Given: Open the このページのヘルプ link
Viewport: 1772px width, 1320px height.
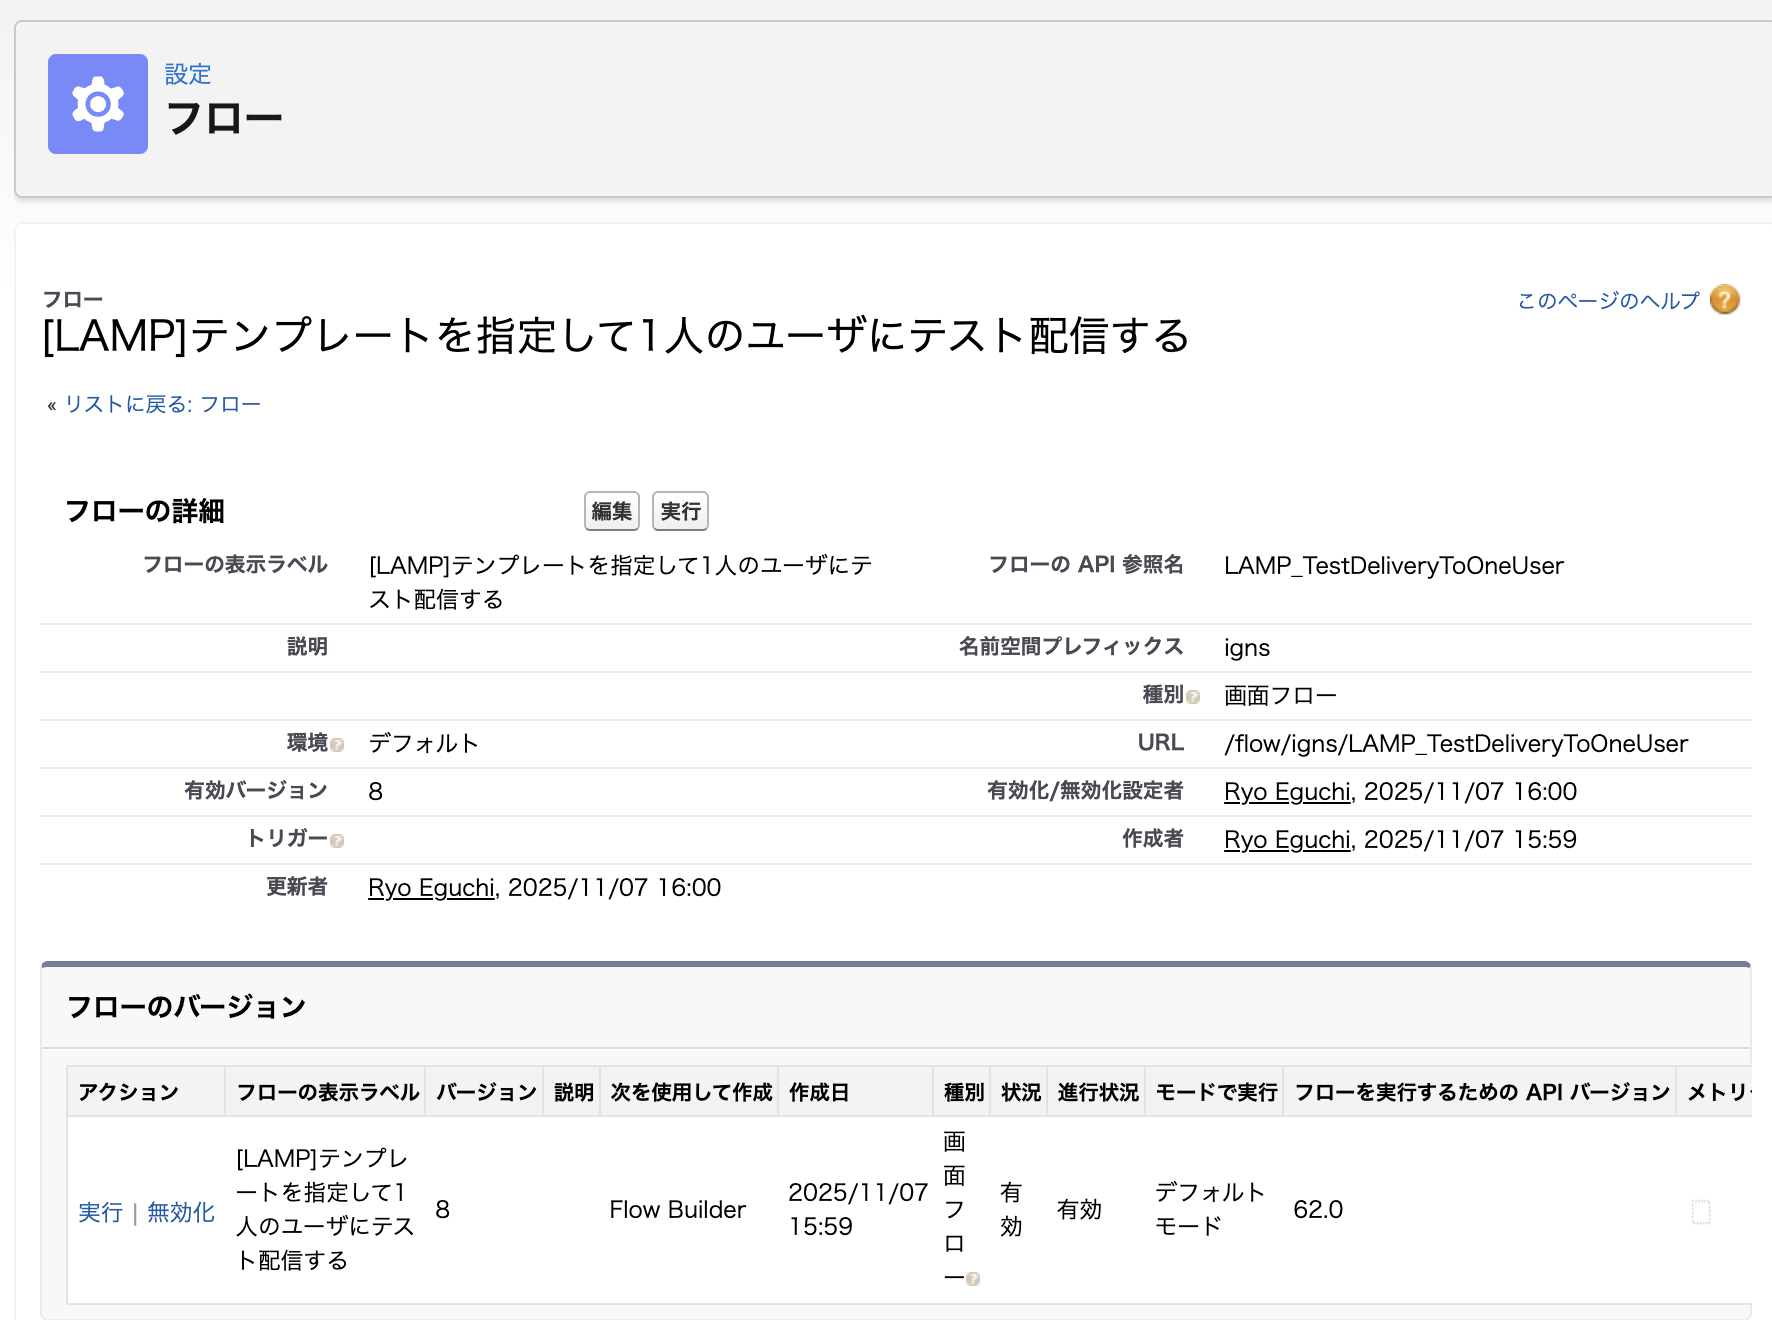Looking at the screenshot, I should coord(1608,301).
